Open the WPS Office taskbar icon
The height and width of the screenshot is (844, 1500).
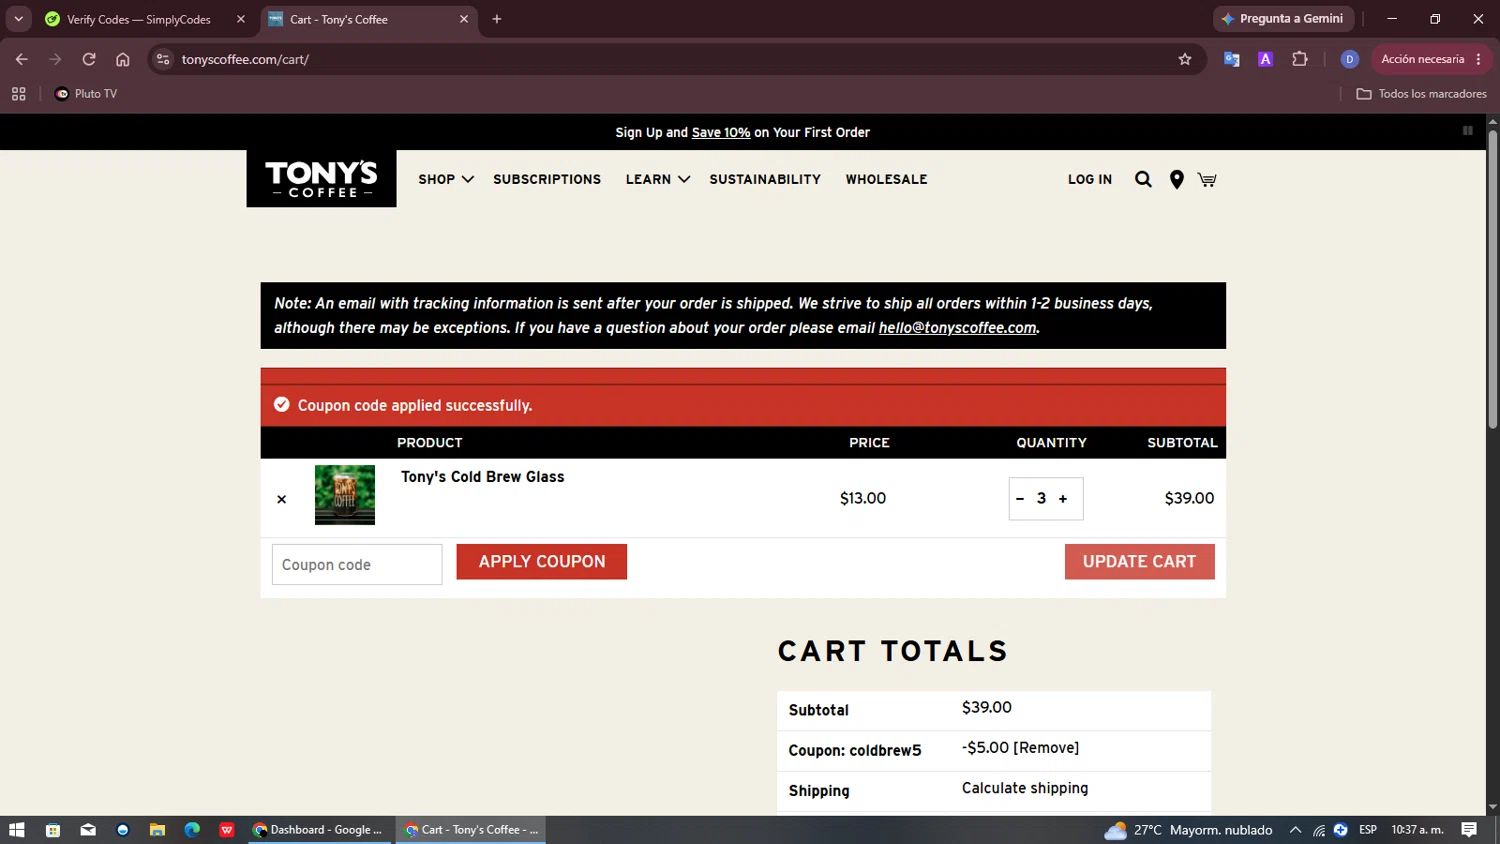click(x=227, y=830)
